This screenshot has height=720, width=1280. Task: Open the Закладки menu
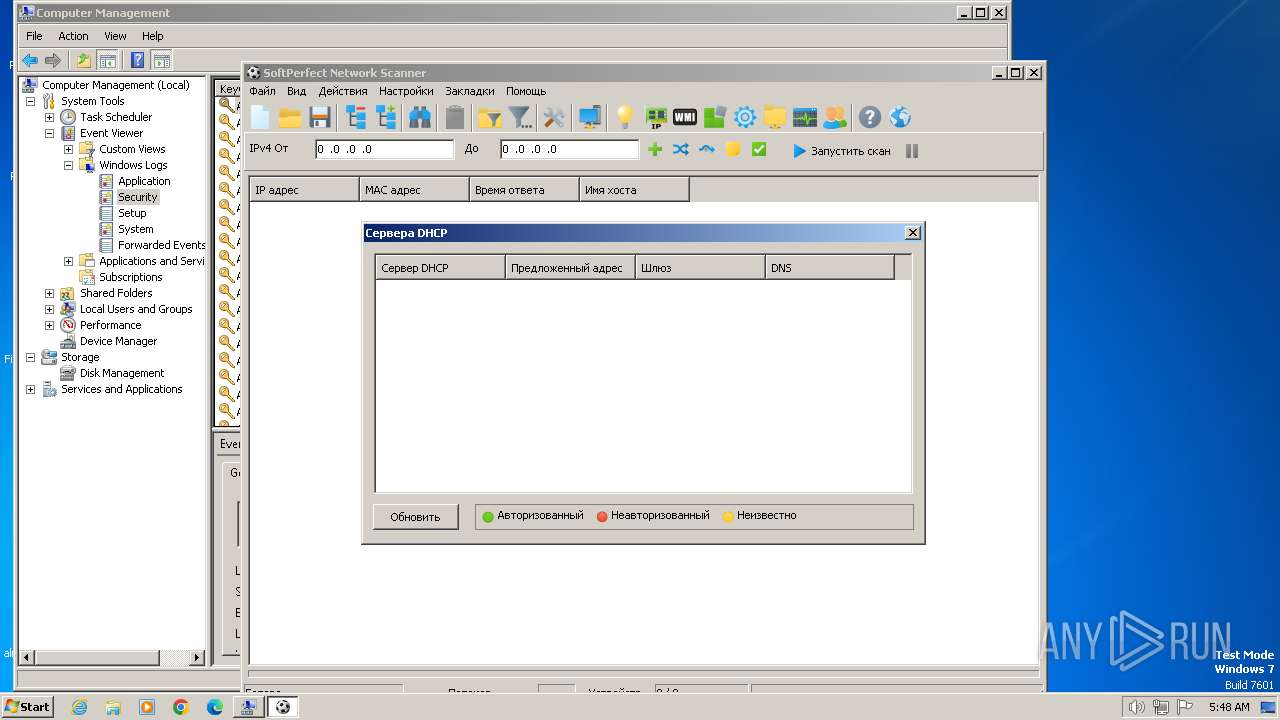coord(470,91)
